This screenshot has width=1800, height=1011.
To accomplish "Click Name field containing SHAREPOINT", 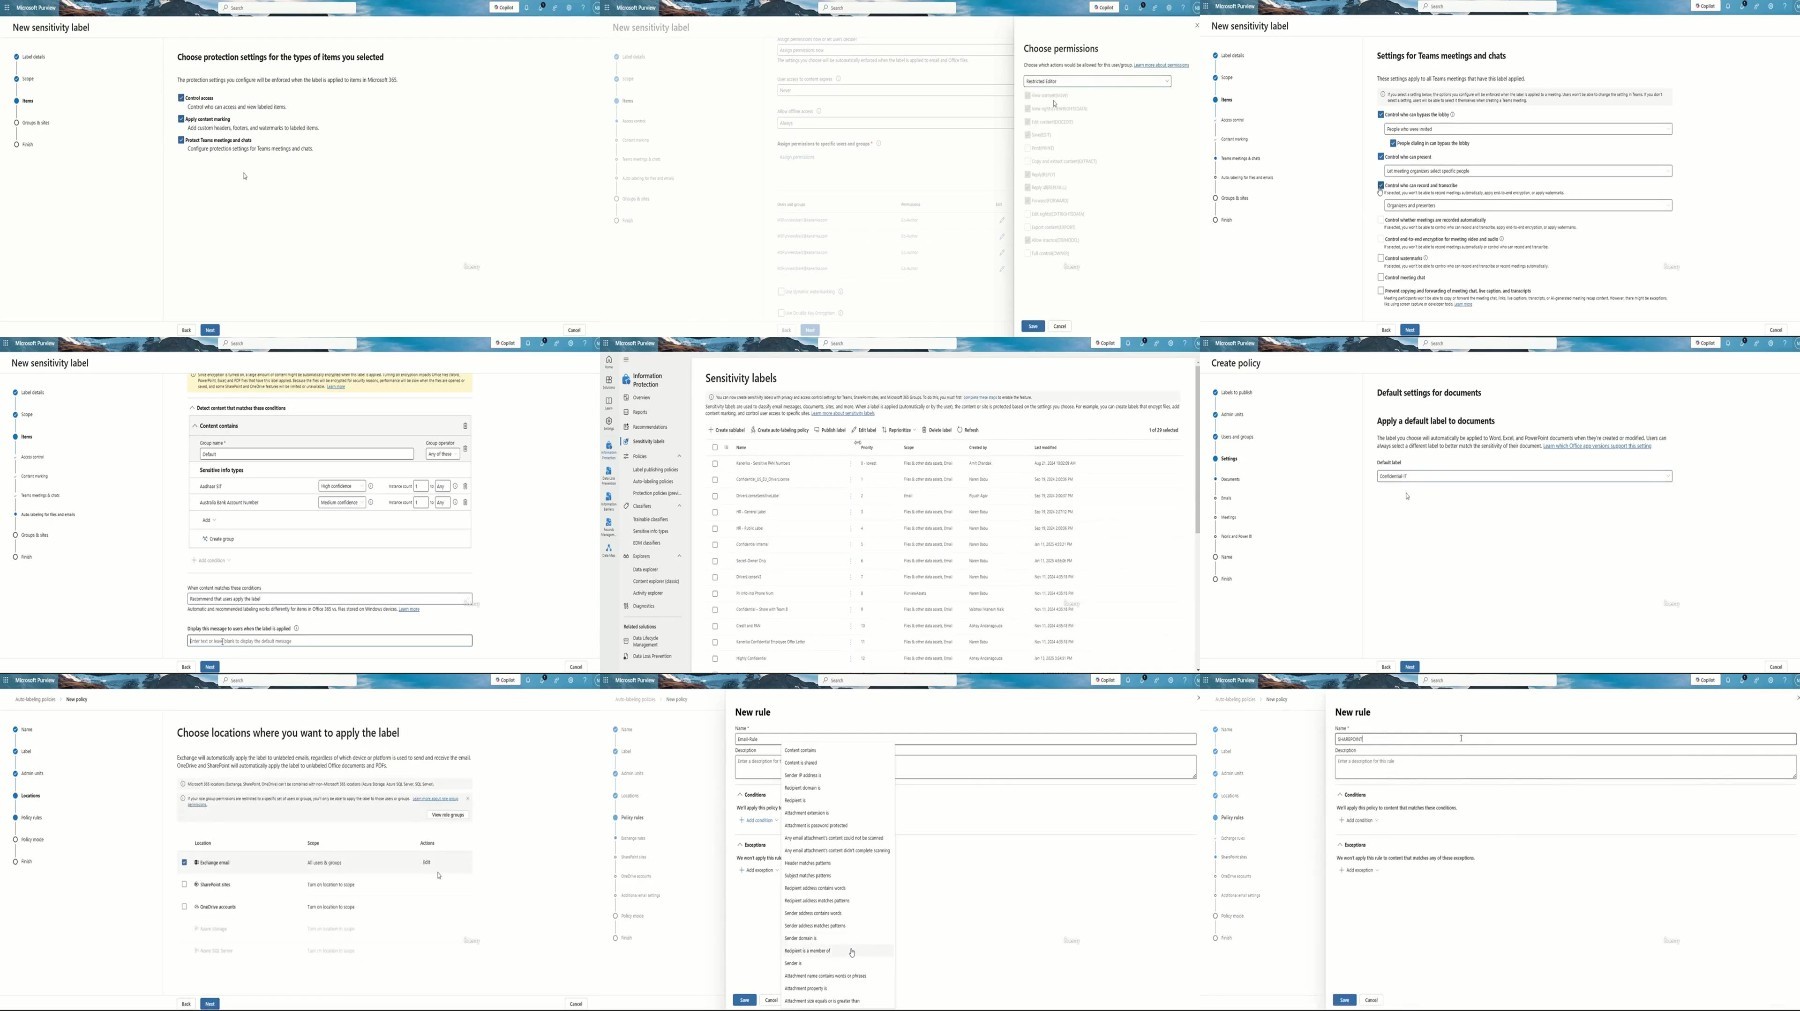I will coord(1565,739).
